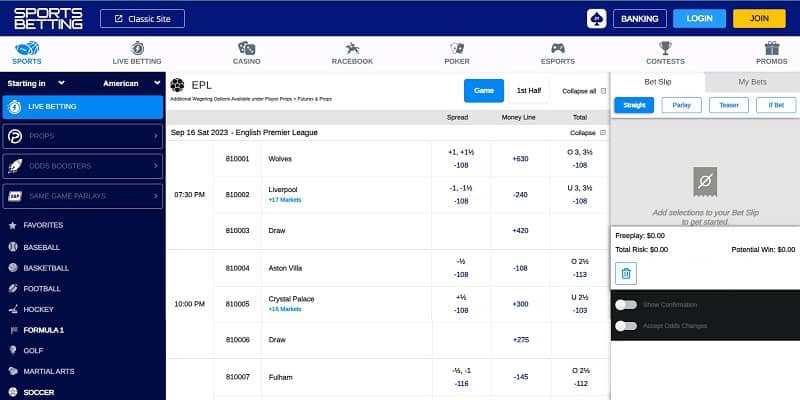Select the If Bet type
Viewport: 800px width, 400px height.
click(x=776, y=105)
